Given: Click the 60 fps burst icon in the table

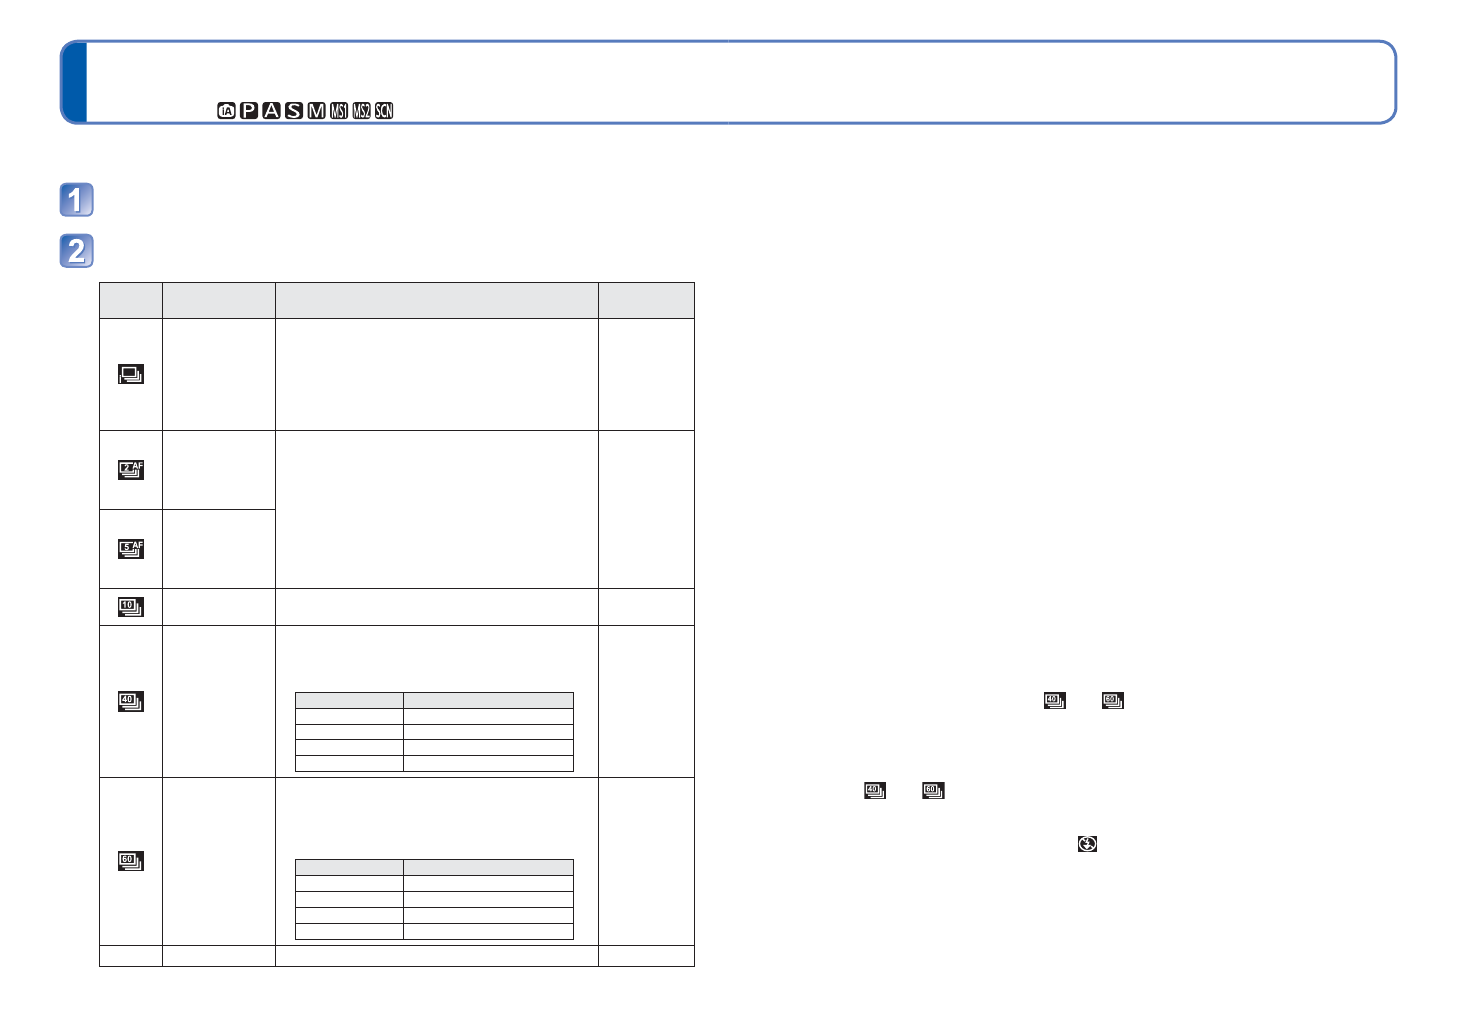Looking at the screenshot, I should [131, 862].
